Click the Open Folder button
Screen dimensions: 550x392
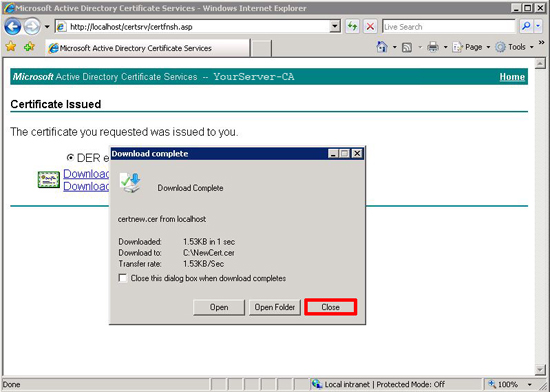275,307
